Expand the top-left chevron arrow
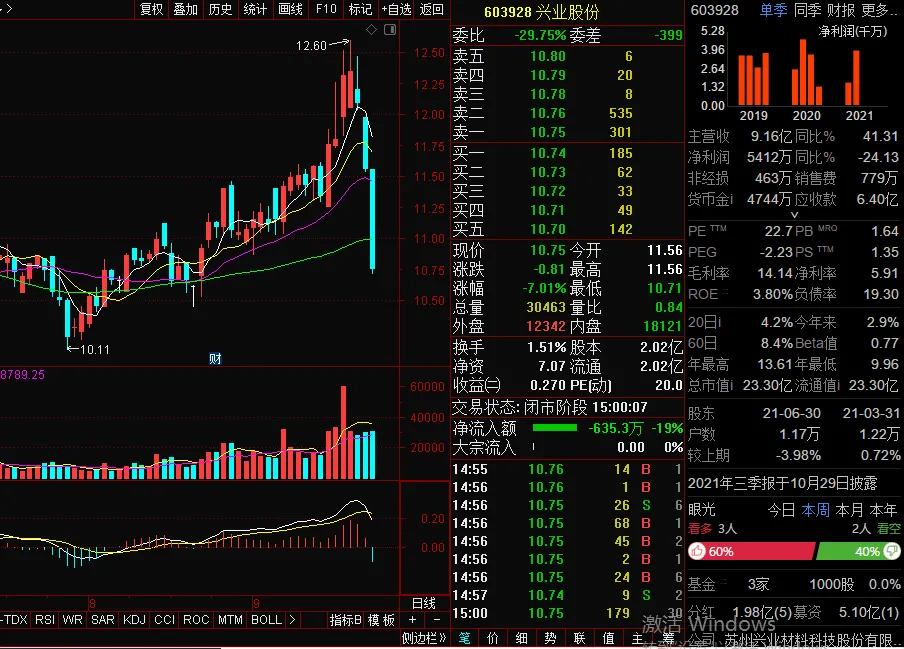 (x=8, y=9)
